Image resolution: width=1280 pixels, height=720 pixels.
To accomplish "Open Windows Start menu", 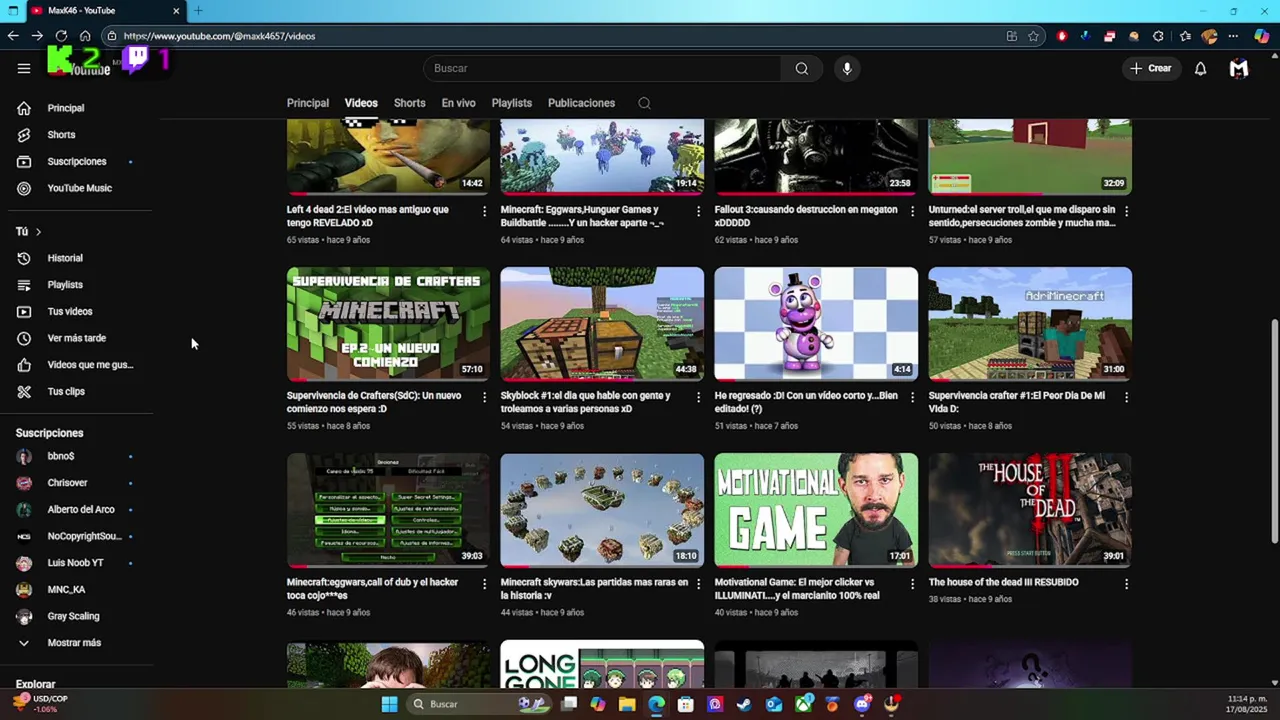I will [x=389, y=704].
